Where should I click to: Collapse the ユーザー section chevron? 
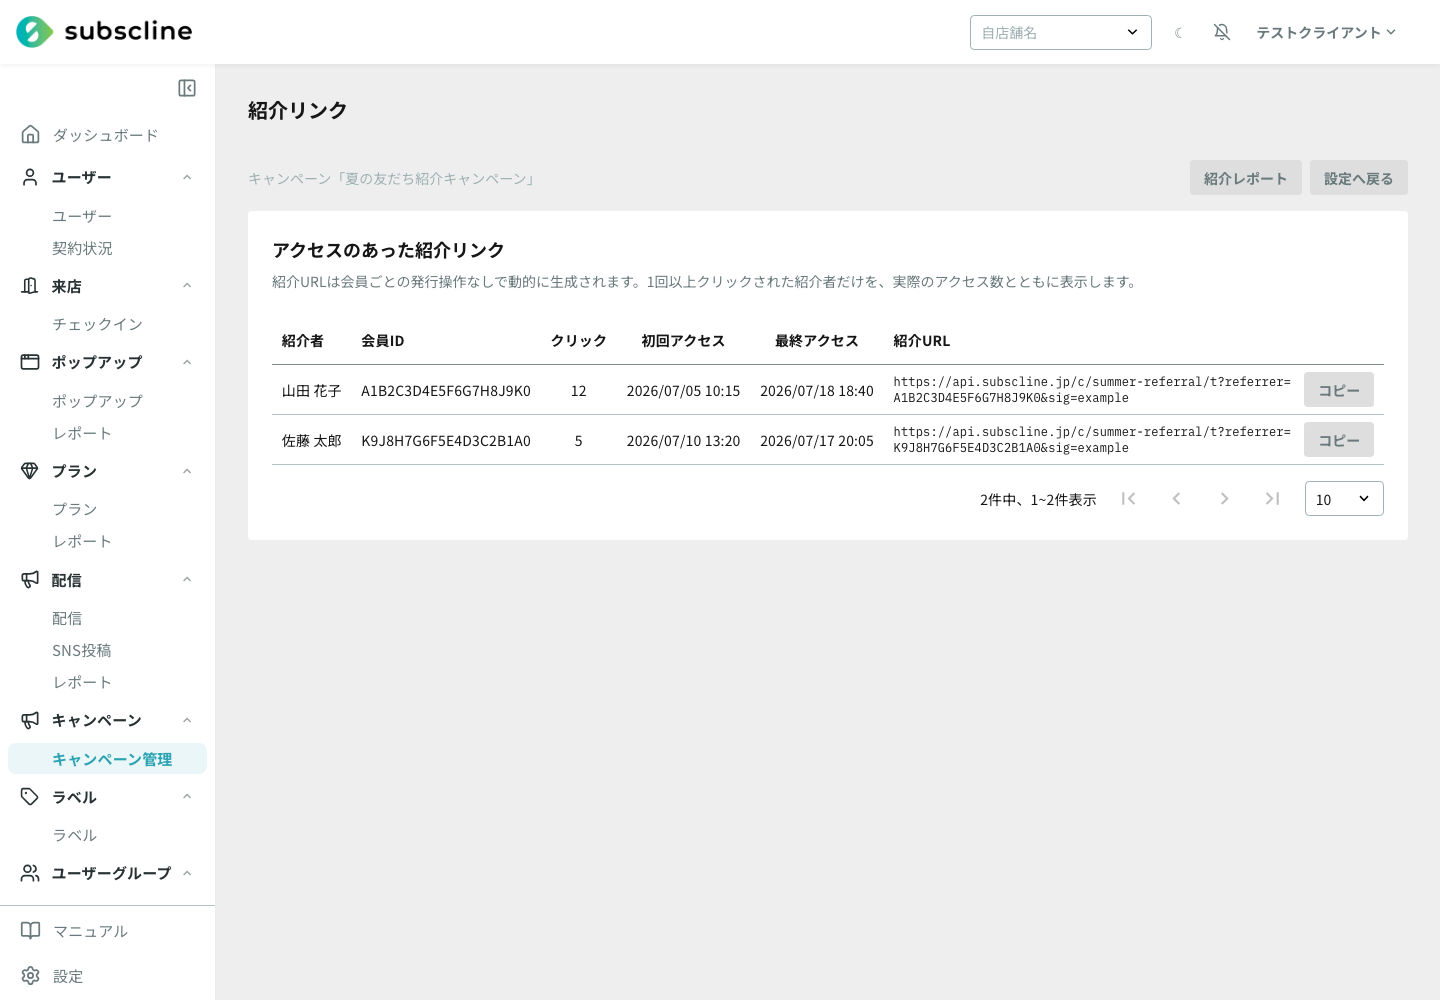pos(187,177)
